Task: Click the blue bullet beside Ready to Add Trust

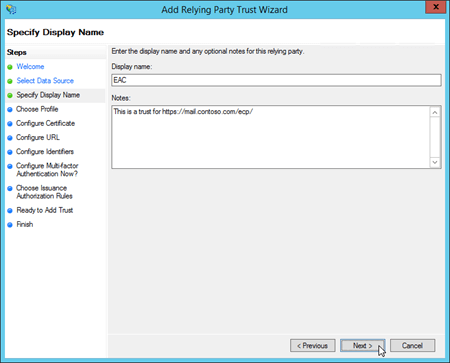Action: (10, 211)
